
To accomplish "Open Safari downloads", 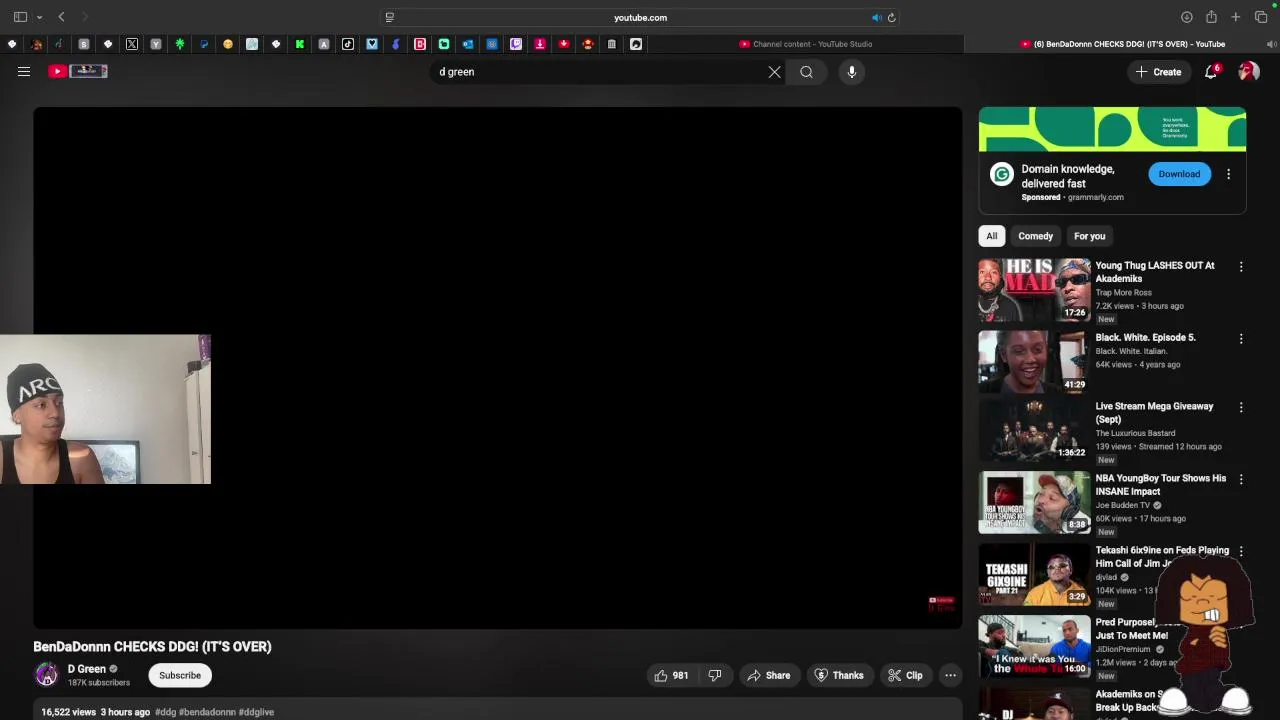I will click(x=1186, y=17).
